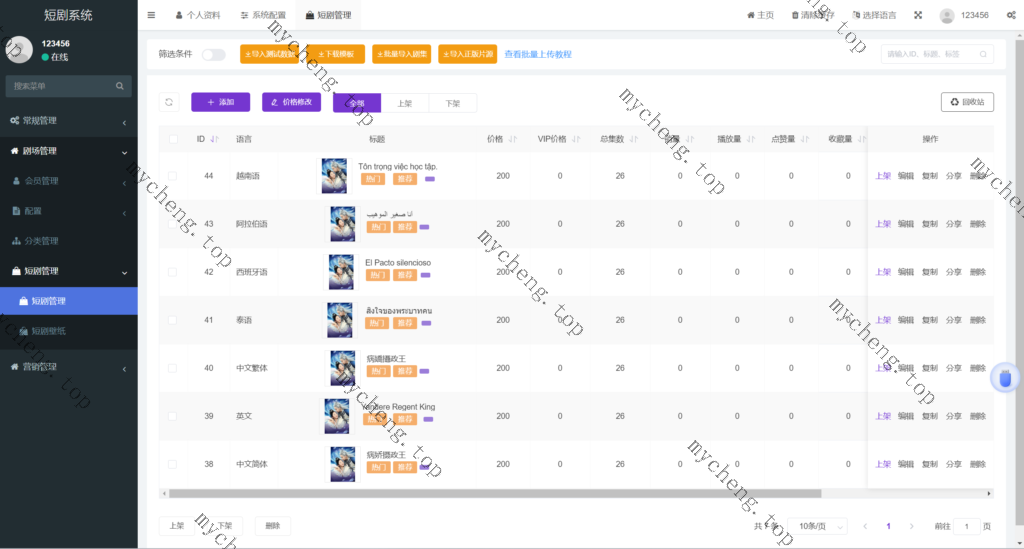Go to the next page with the right arrow
This screenshot has width=1024, height=549.
911,526
